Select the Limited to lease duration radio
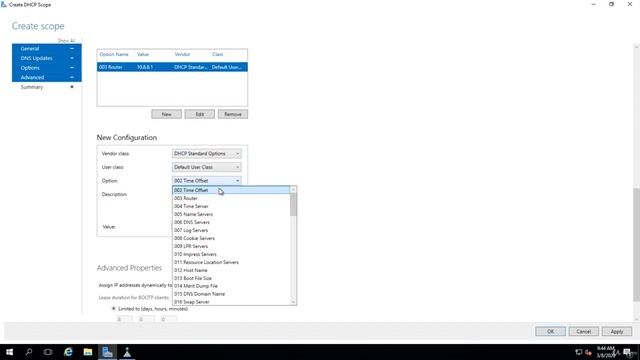640x360 pixels. coord(113,309)
